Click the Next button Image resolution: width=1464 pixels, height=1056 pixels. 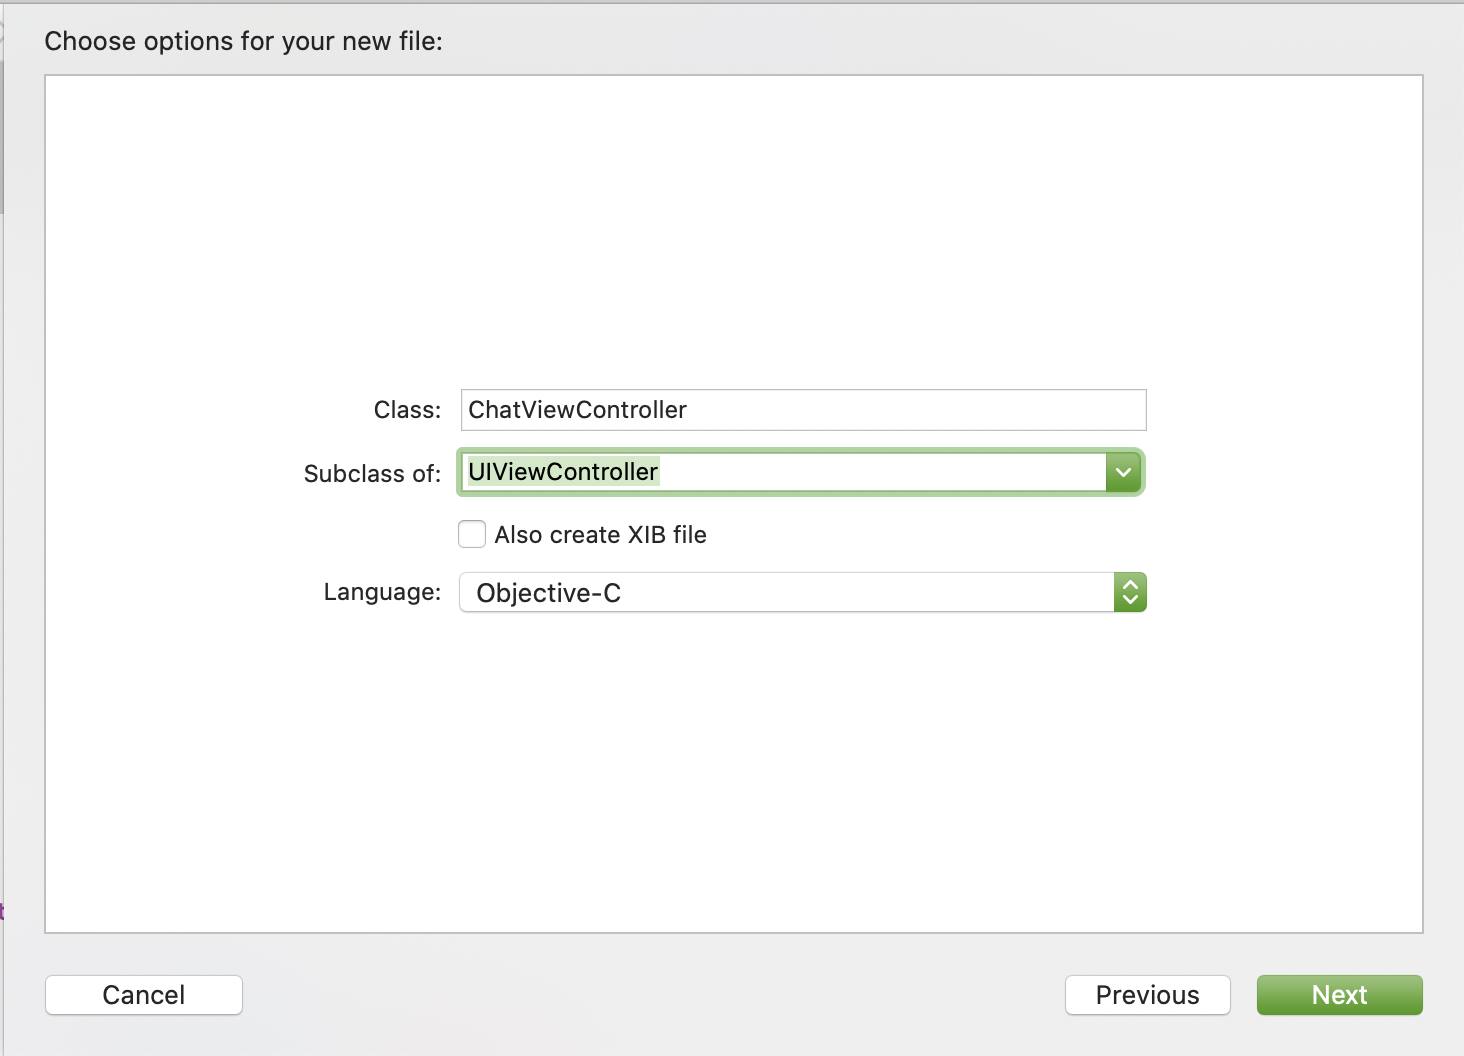(x=1339, y=995)
